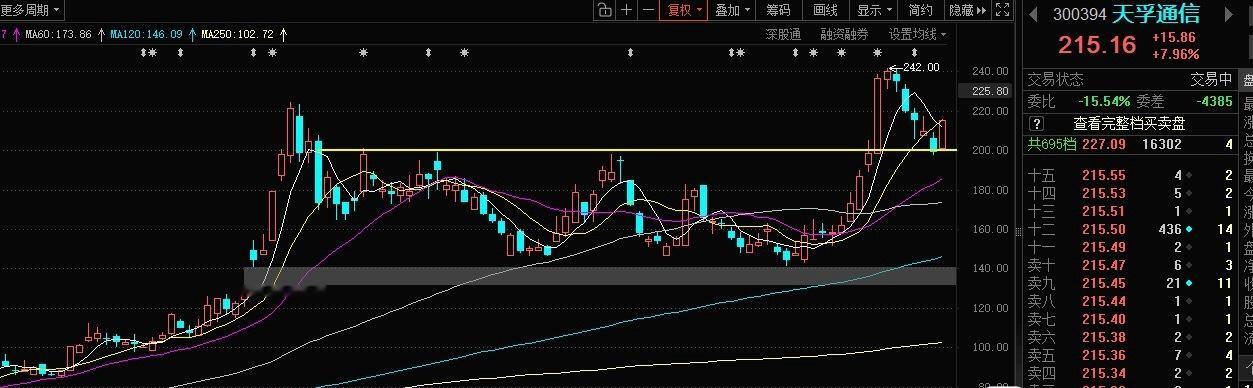
Task: Select the 十三 sell order at 215.51
Action: pos(1131,211)
